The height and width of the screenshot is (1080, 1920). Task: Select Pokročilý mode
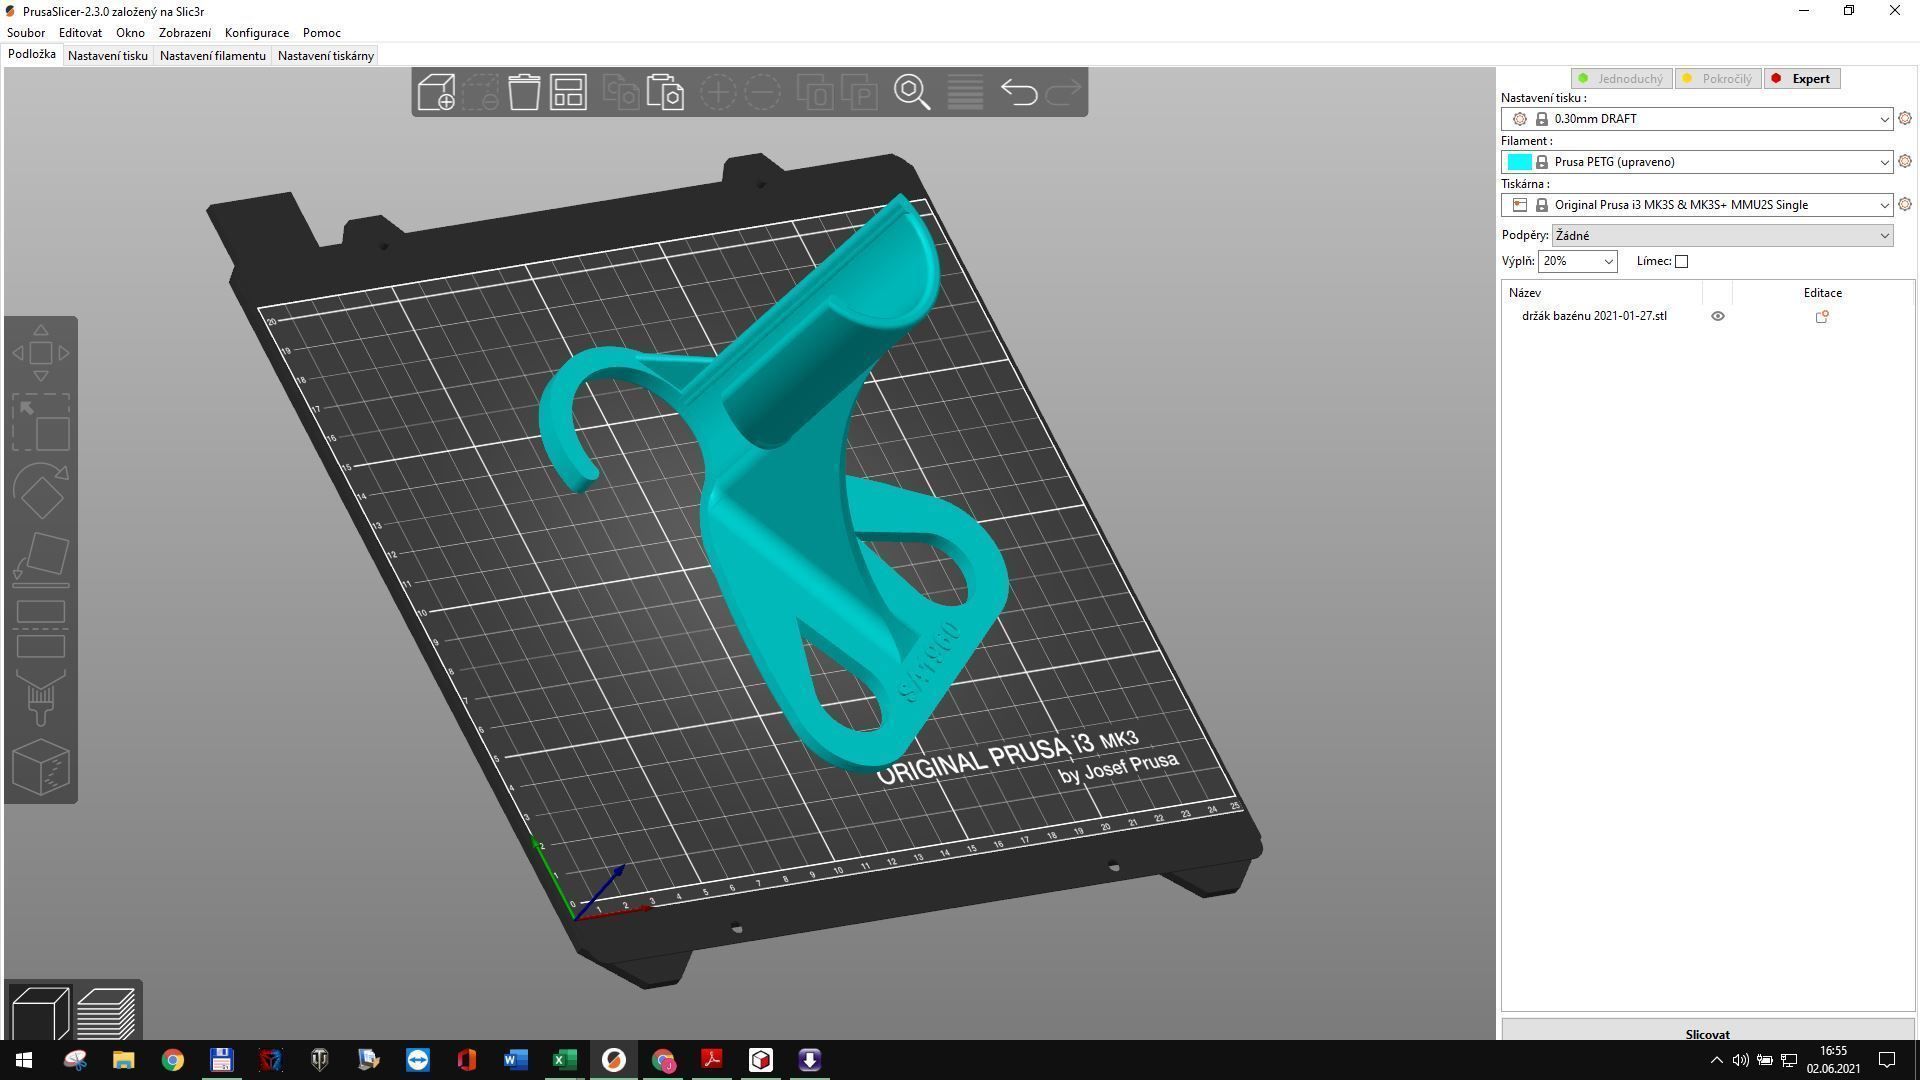click(1717, 79)
